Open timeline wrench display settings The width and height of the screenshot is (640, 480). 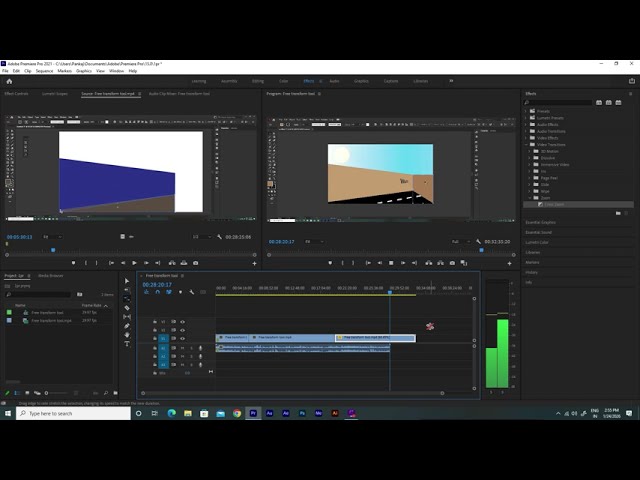pos(191,292)
